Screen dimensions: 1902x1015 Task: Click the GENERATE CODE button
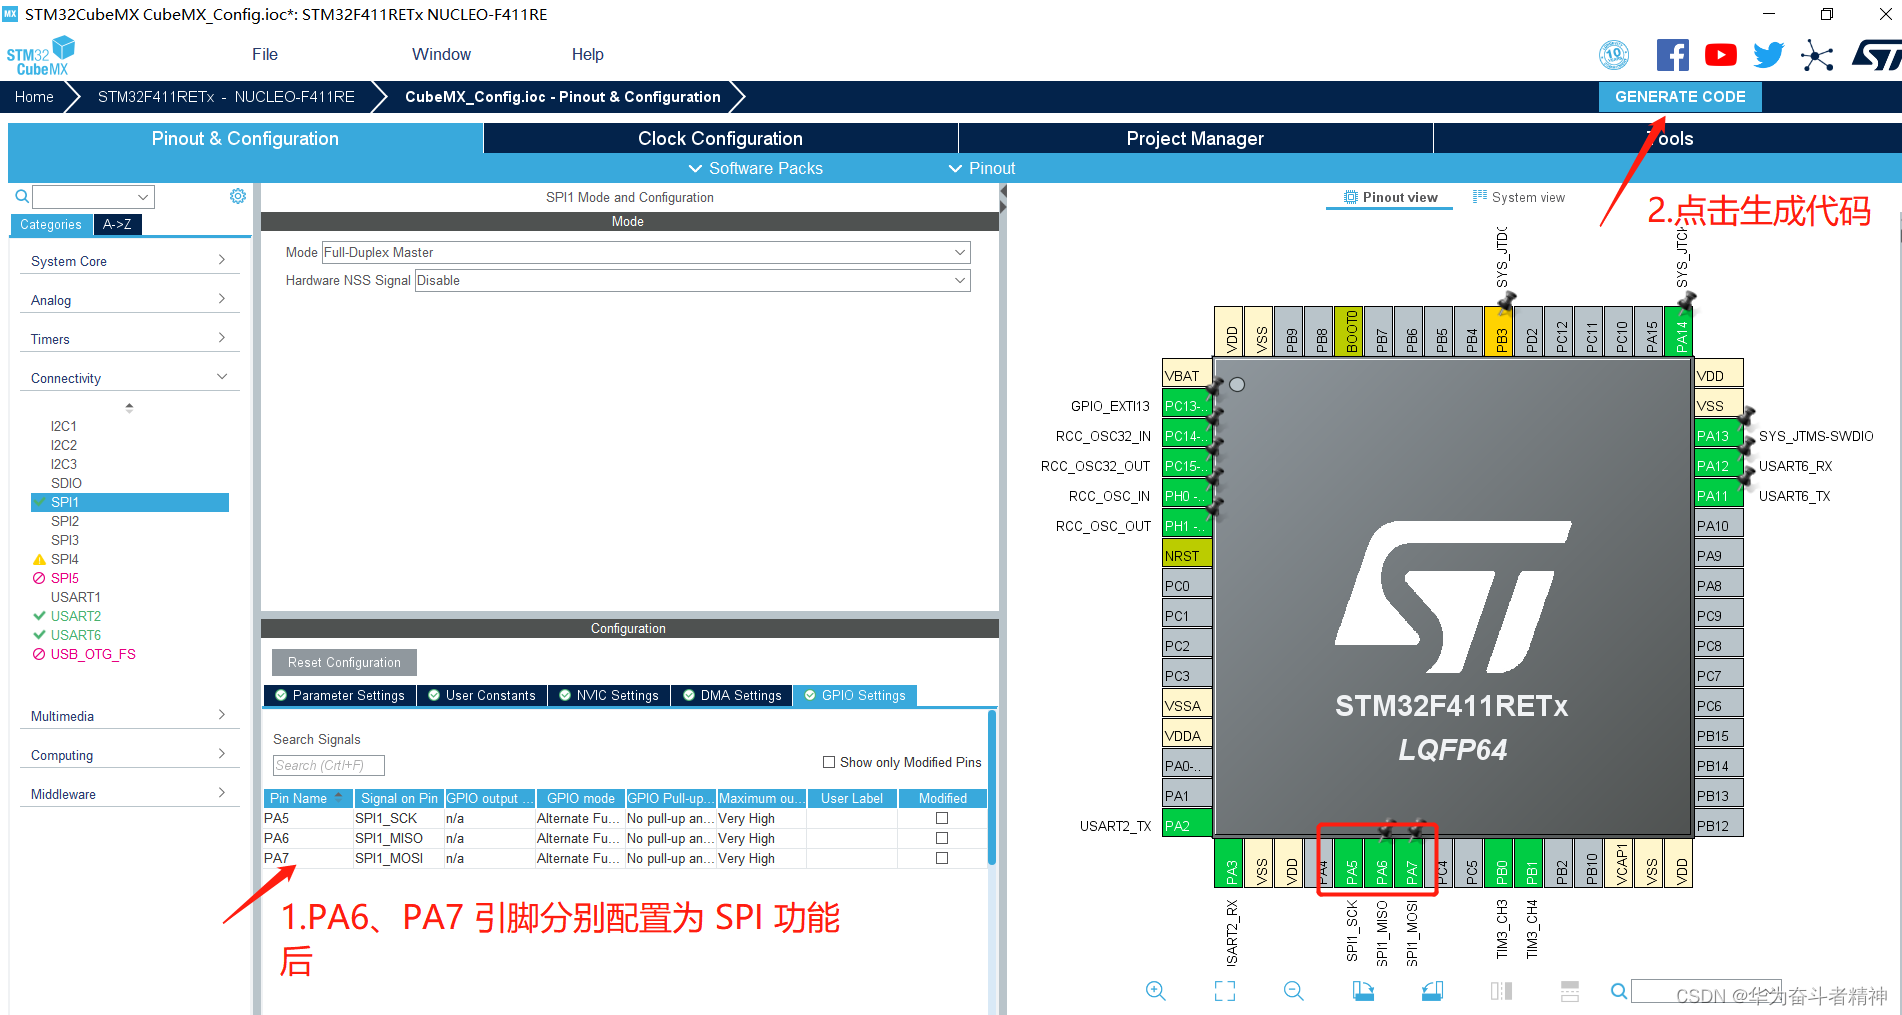click(x=1680, y=97)
